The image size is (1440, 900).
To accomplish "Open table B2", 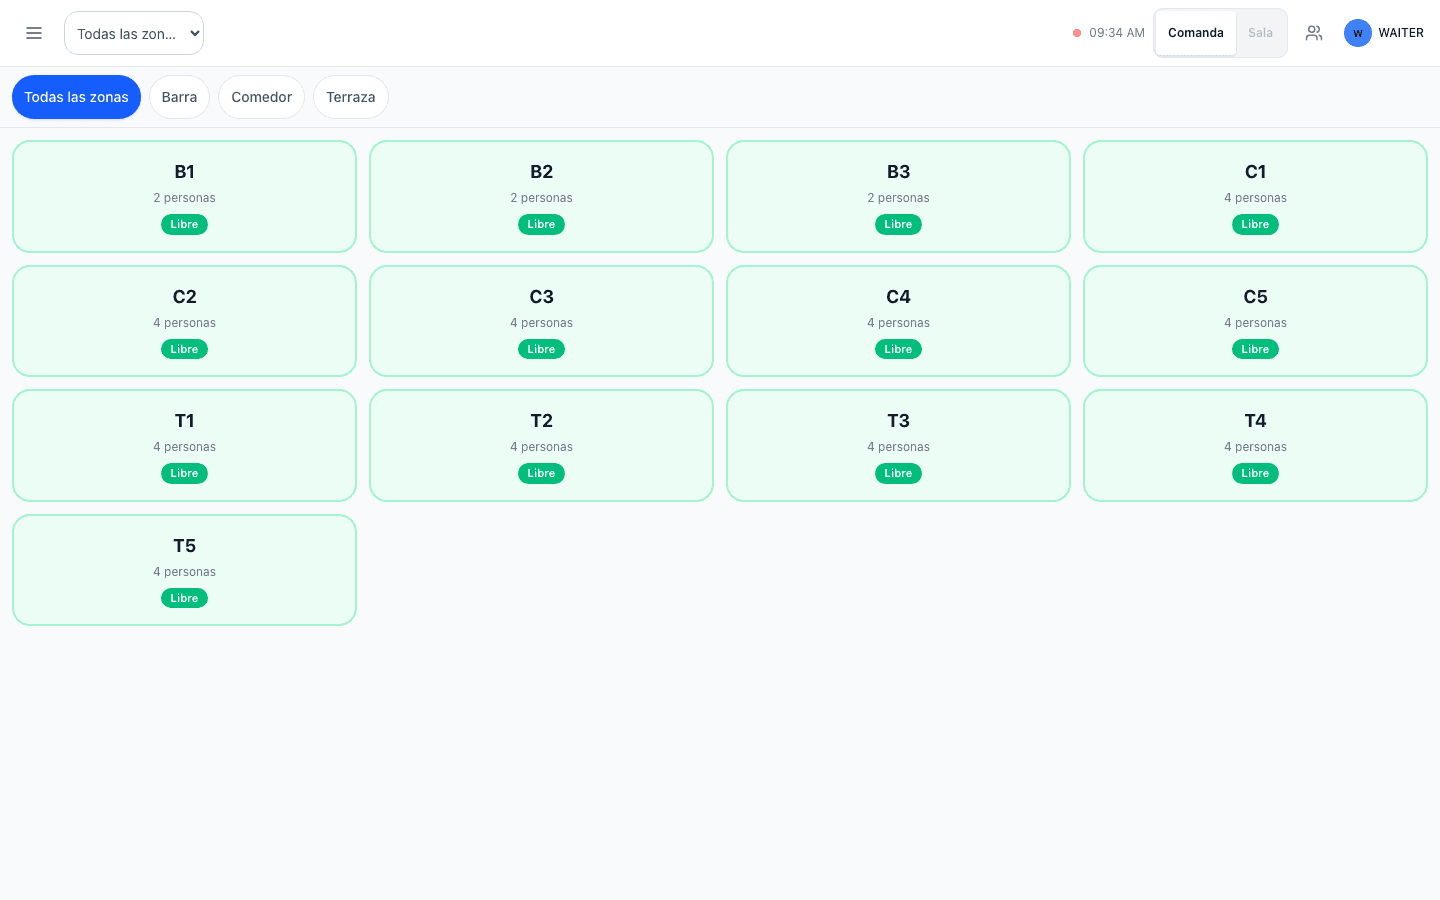I will coord(541,196).
